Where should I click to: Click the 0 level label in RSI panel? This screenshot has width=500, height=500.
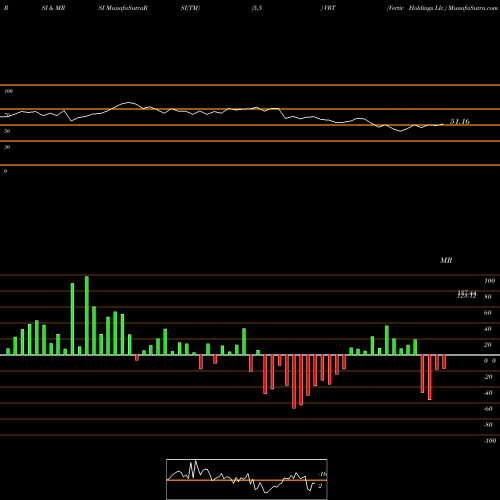(x=5, y=171)
